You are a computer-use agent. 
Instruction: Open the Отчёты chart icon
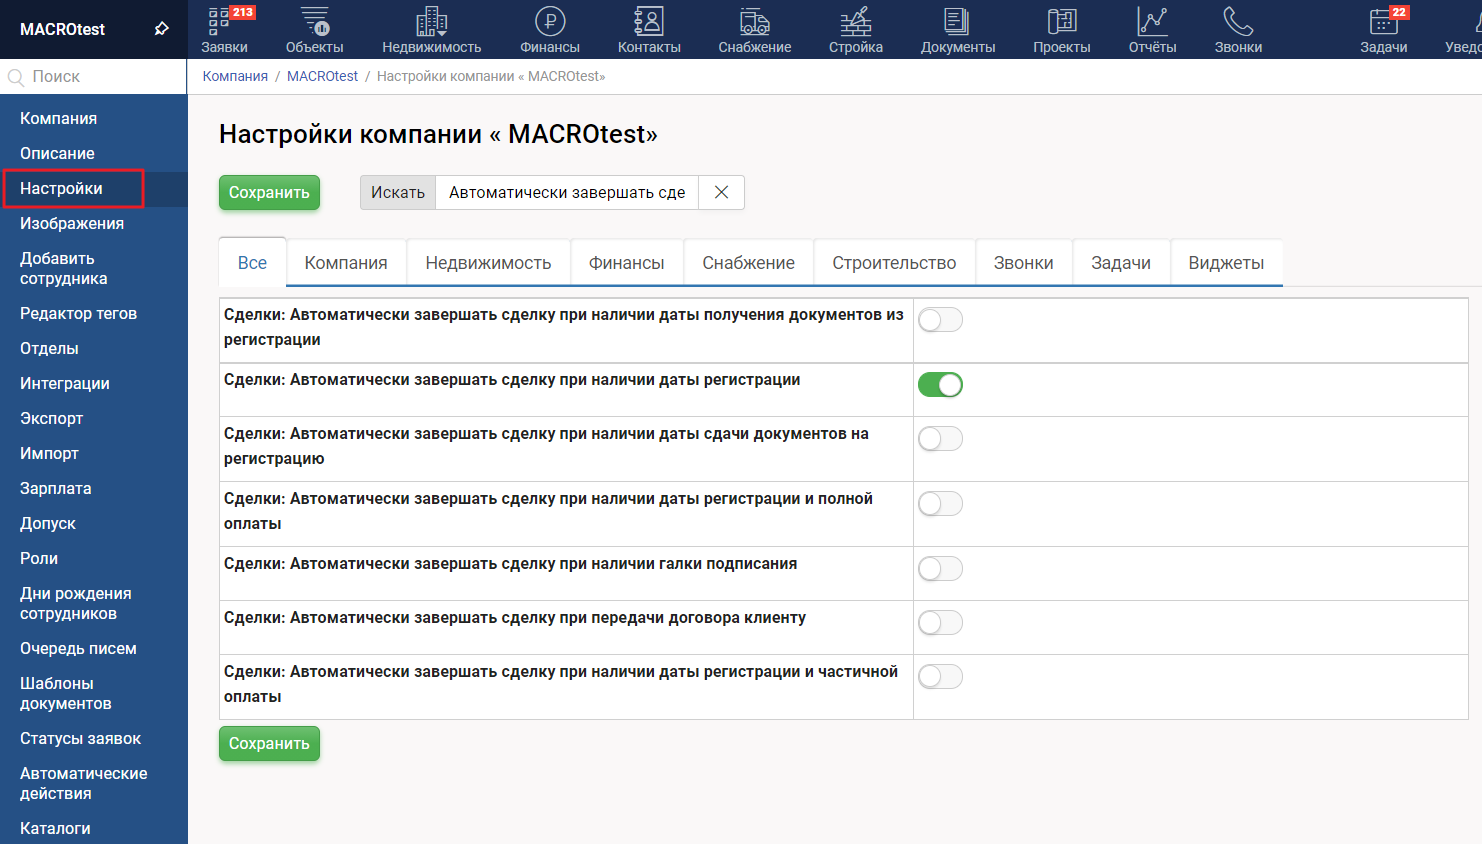pyautogui.click(x=1152, y=21)
